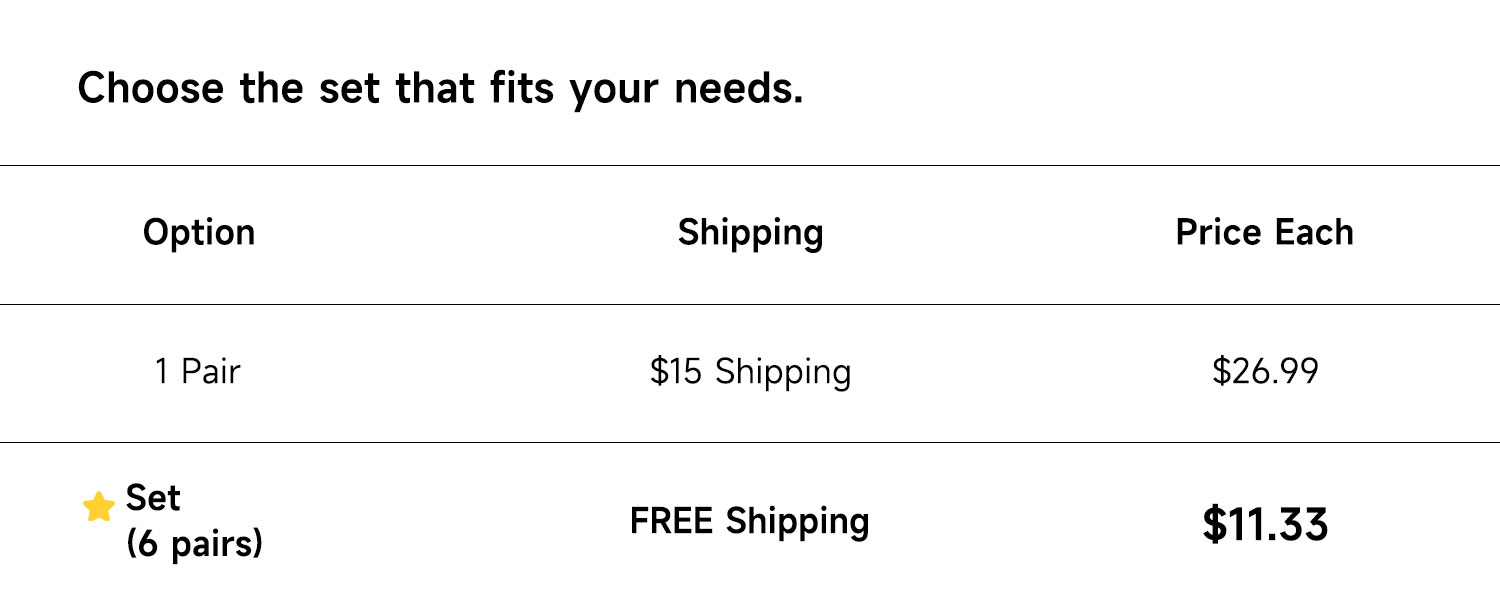Click the yellow star icon beside Set
The height and width of the screenshot is (600, 1500).
pyautogui.click(x=98, y=507)
